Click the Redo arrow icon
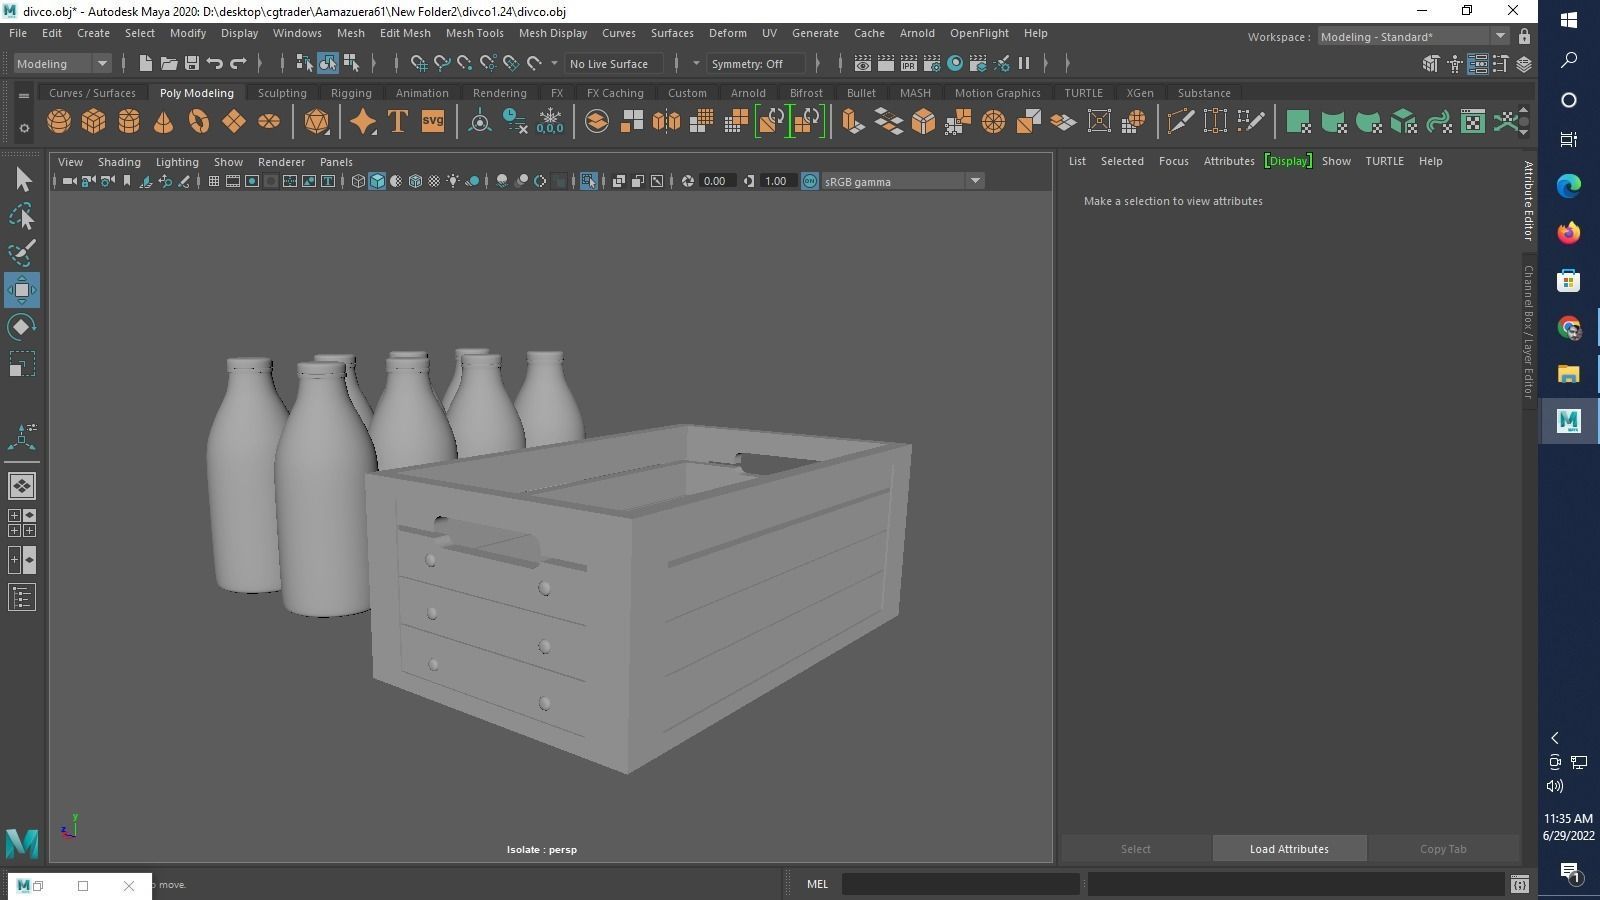Viewport: 1600px width, 900px height. point(238,64)
